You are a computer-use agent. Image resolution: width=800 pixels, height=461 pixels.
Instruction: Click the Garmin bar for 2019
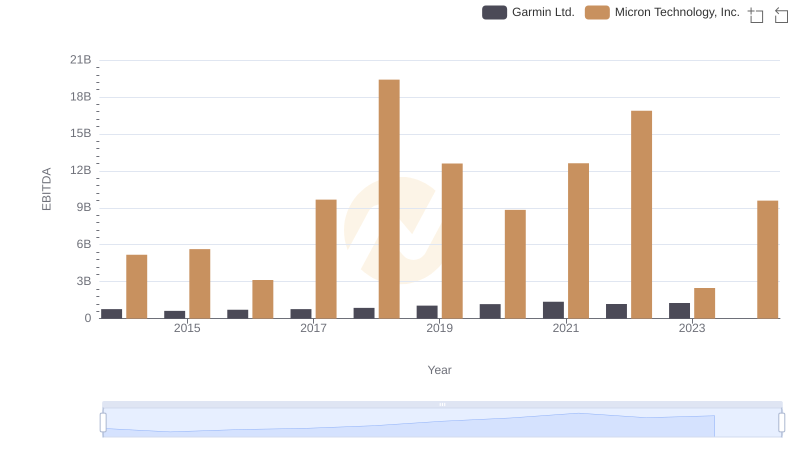point(427,312)
